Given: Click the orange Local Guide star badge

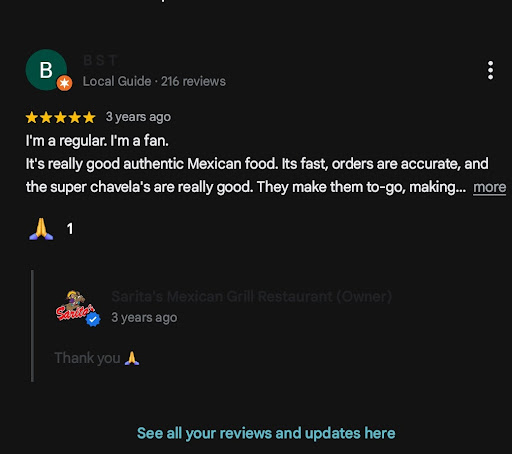Looking at the screenshot, I should pos(64,83).
